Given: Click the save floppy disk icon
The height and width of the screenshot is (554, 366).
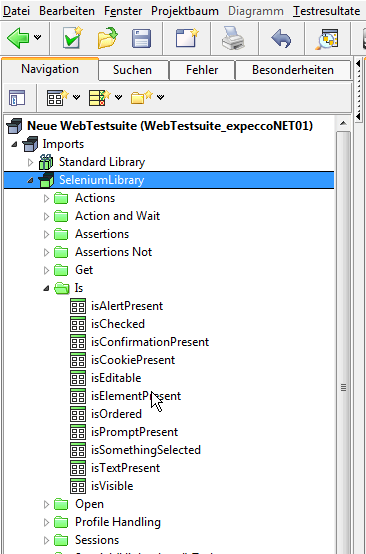Looking at the screenshot, I should tap(141, 38).
